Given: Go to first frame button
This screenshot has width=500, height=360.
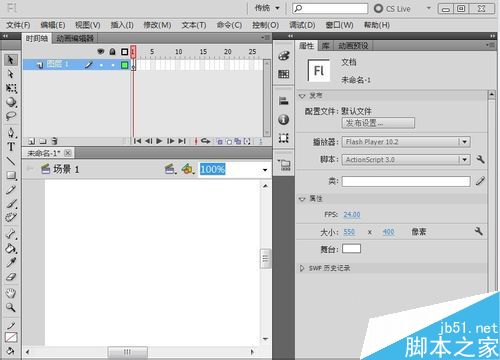Looking at the screenshot, I should (x=137, y=141).
